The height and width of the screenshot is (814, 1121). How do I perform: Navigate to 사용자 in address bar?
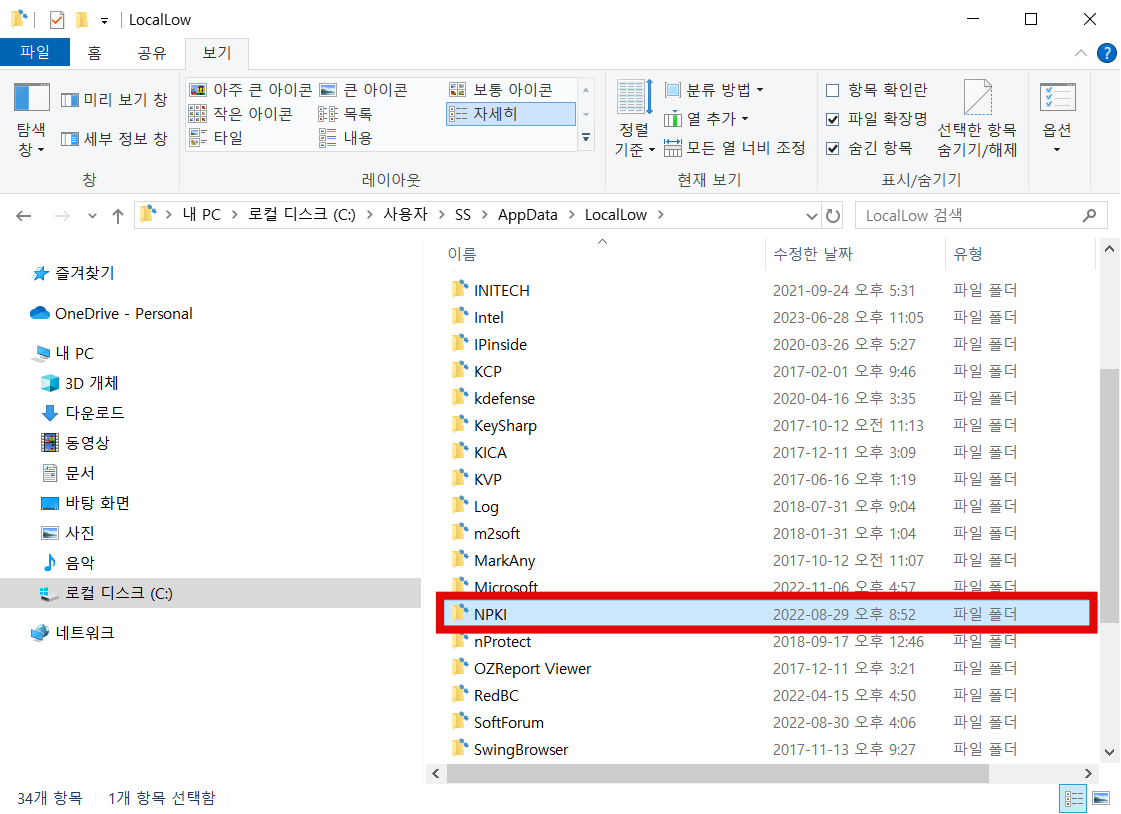(405, 215)
